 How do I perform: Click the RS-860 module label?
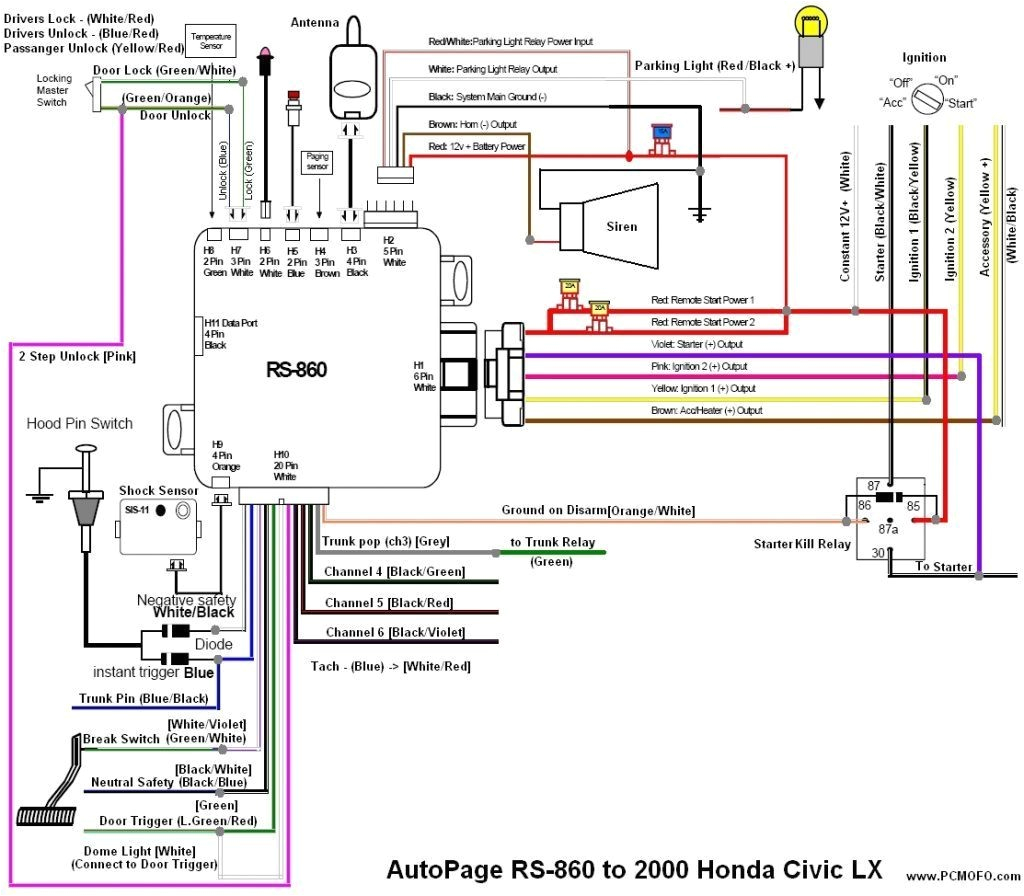pos(296,369)
